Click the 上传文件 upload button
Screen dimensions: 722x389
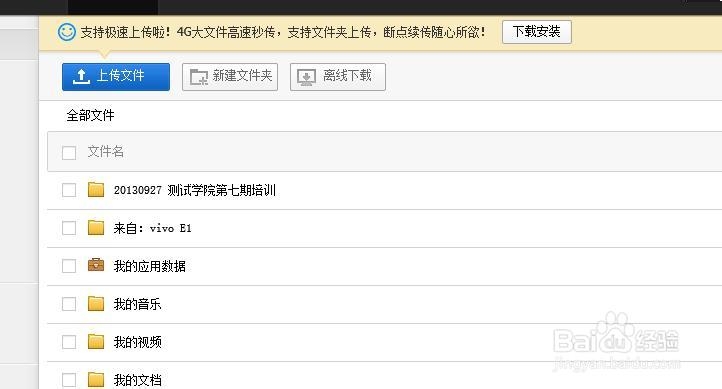pyautogui.click(x=116, y=76)
